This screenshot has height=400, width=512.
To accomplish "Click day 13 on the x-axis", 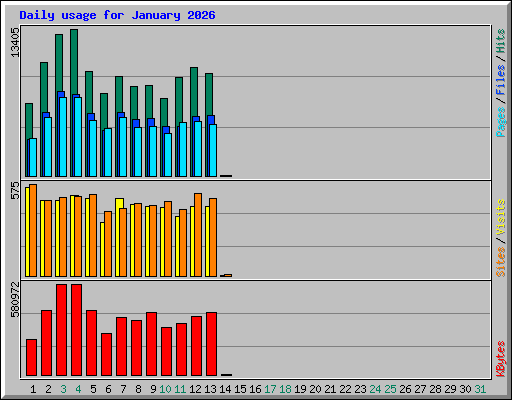I will pyautogui.click(x=210, y=389).
